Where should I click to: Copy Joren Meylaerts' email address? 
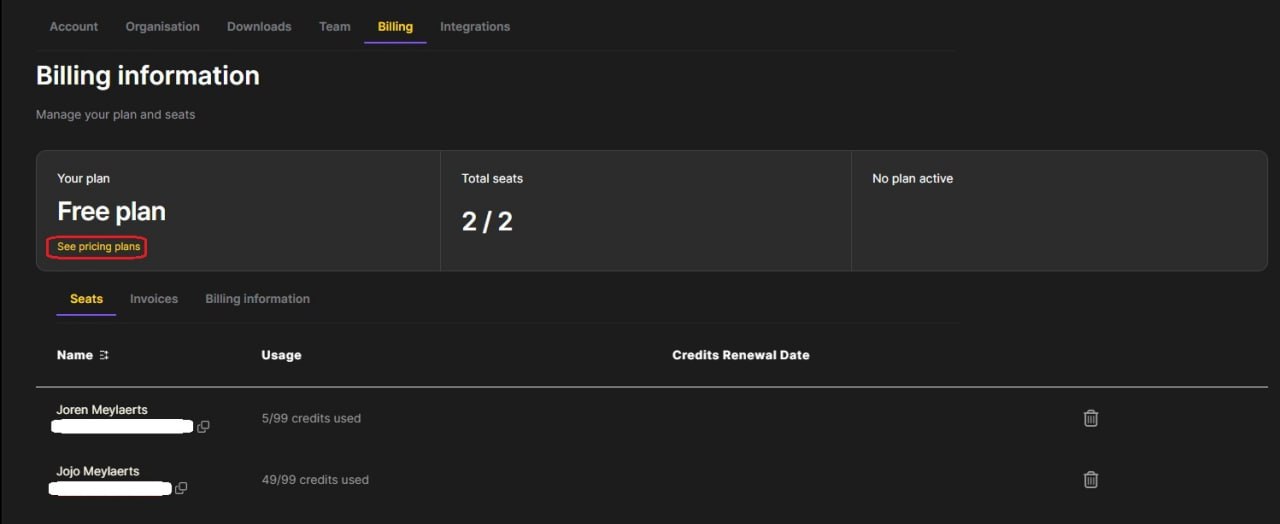(203, 427)
